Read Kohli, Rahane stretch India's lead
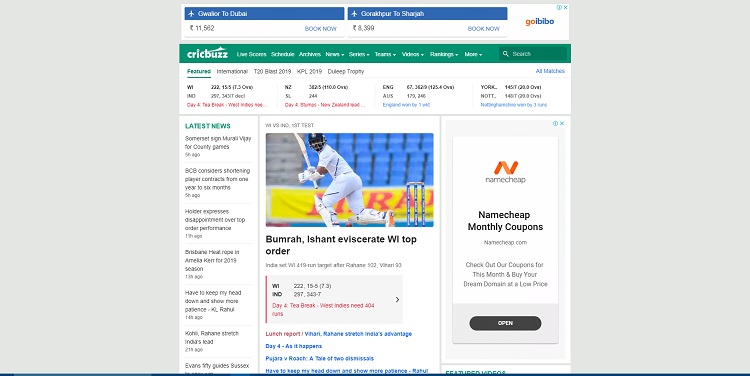750x376 pixels. click(212, 338)
